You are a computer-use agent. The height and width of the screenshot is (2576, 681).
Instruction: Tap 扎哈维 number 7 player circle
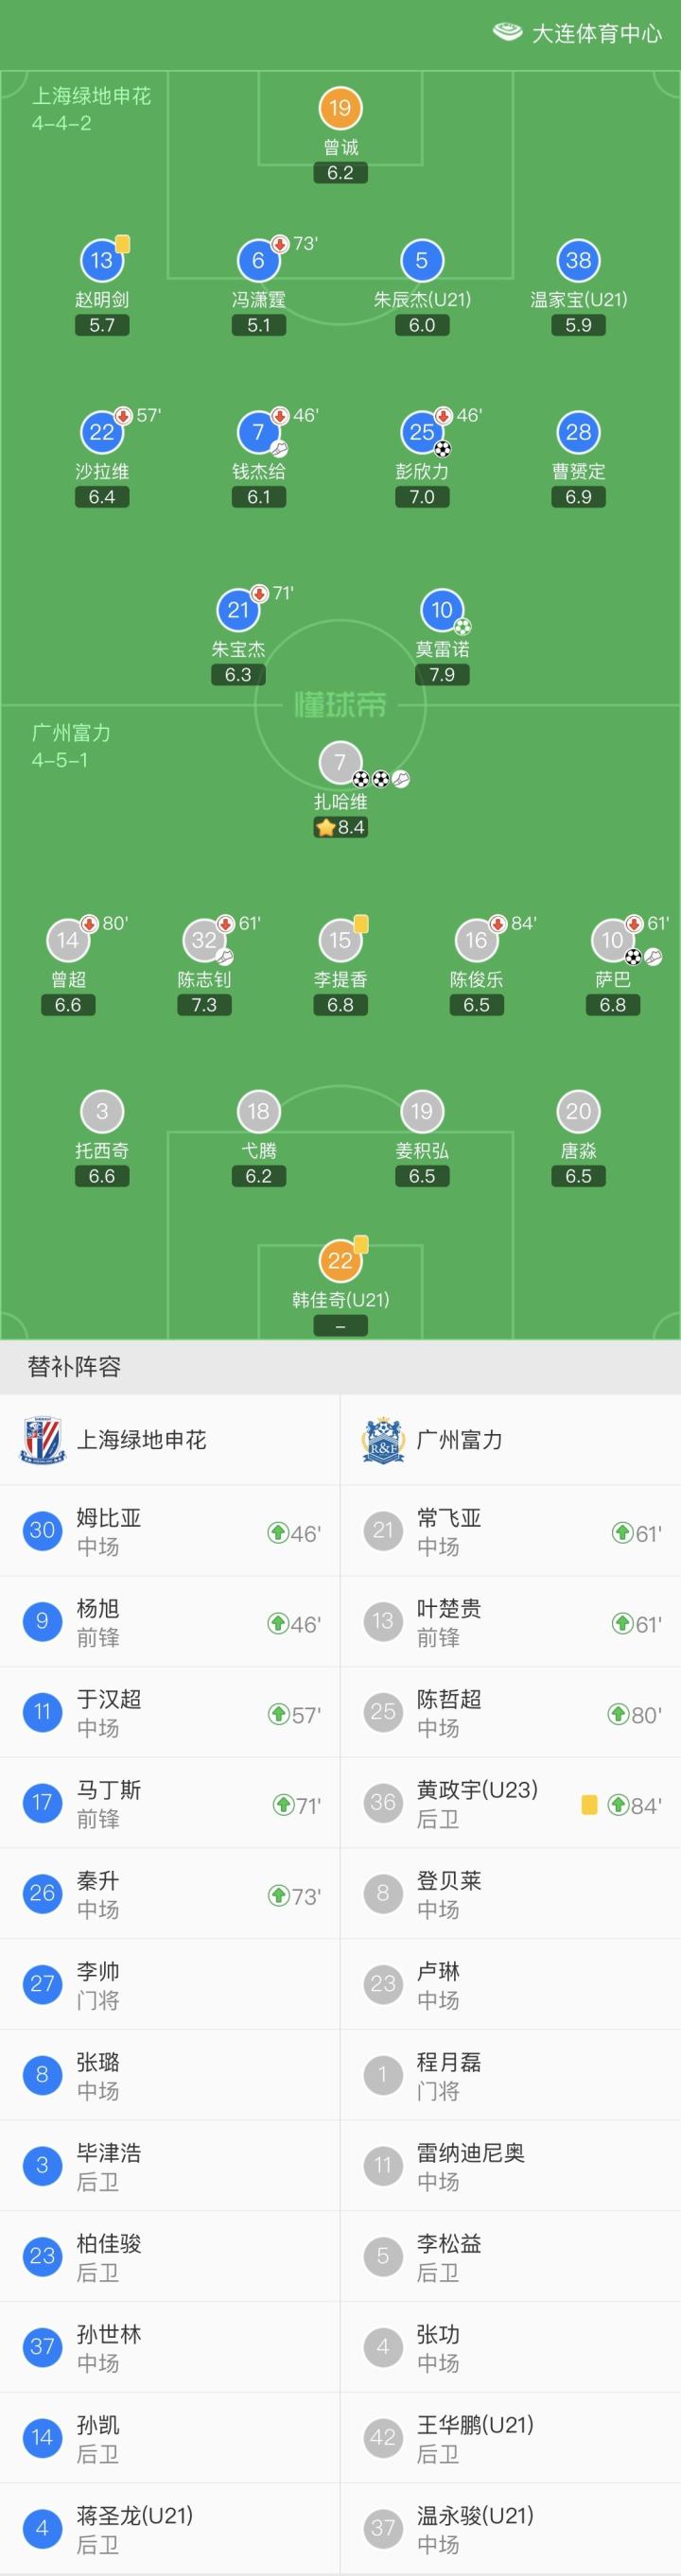coord(339,762)
